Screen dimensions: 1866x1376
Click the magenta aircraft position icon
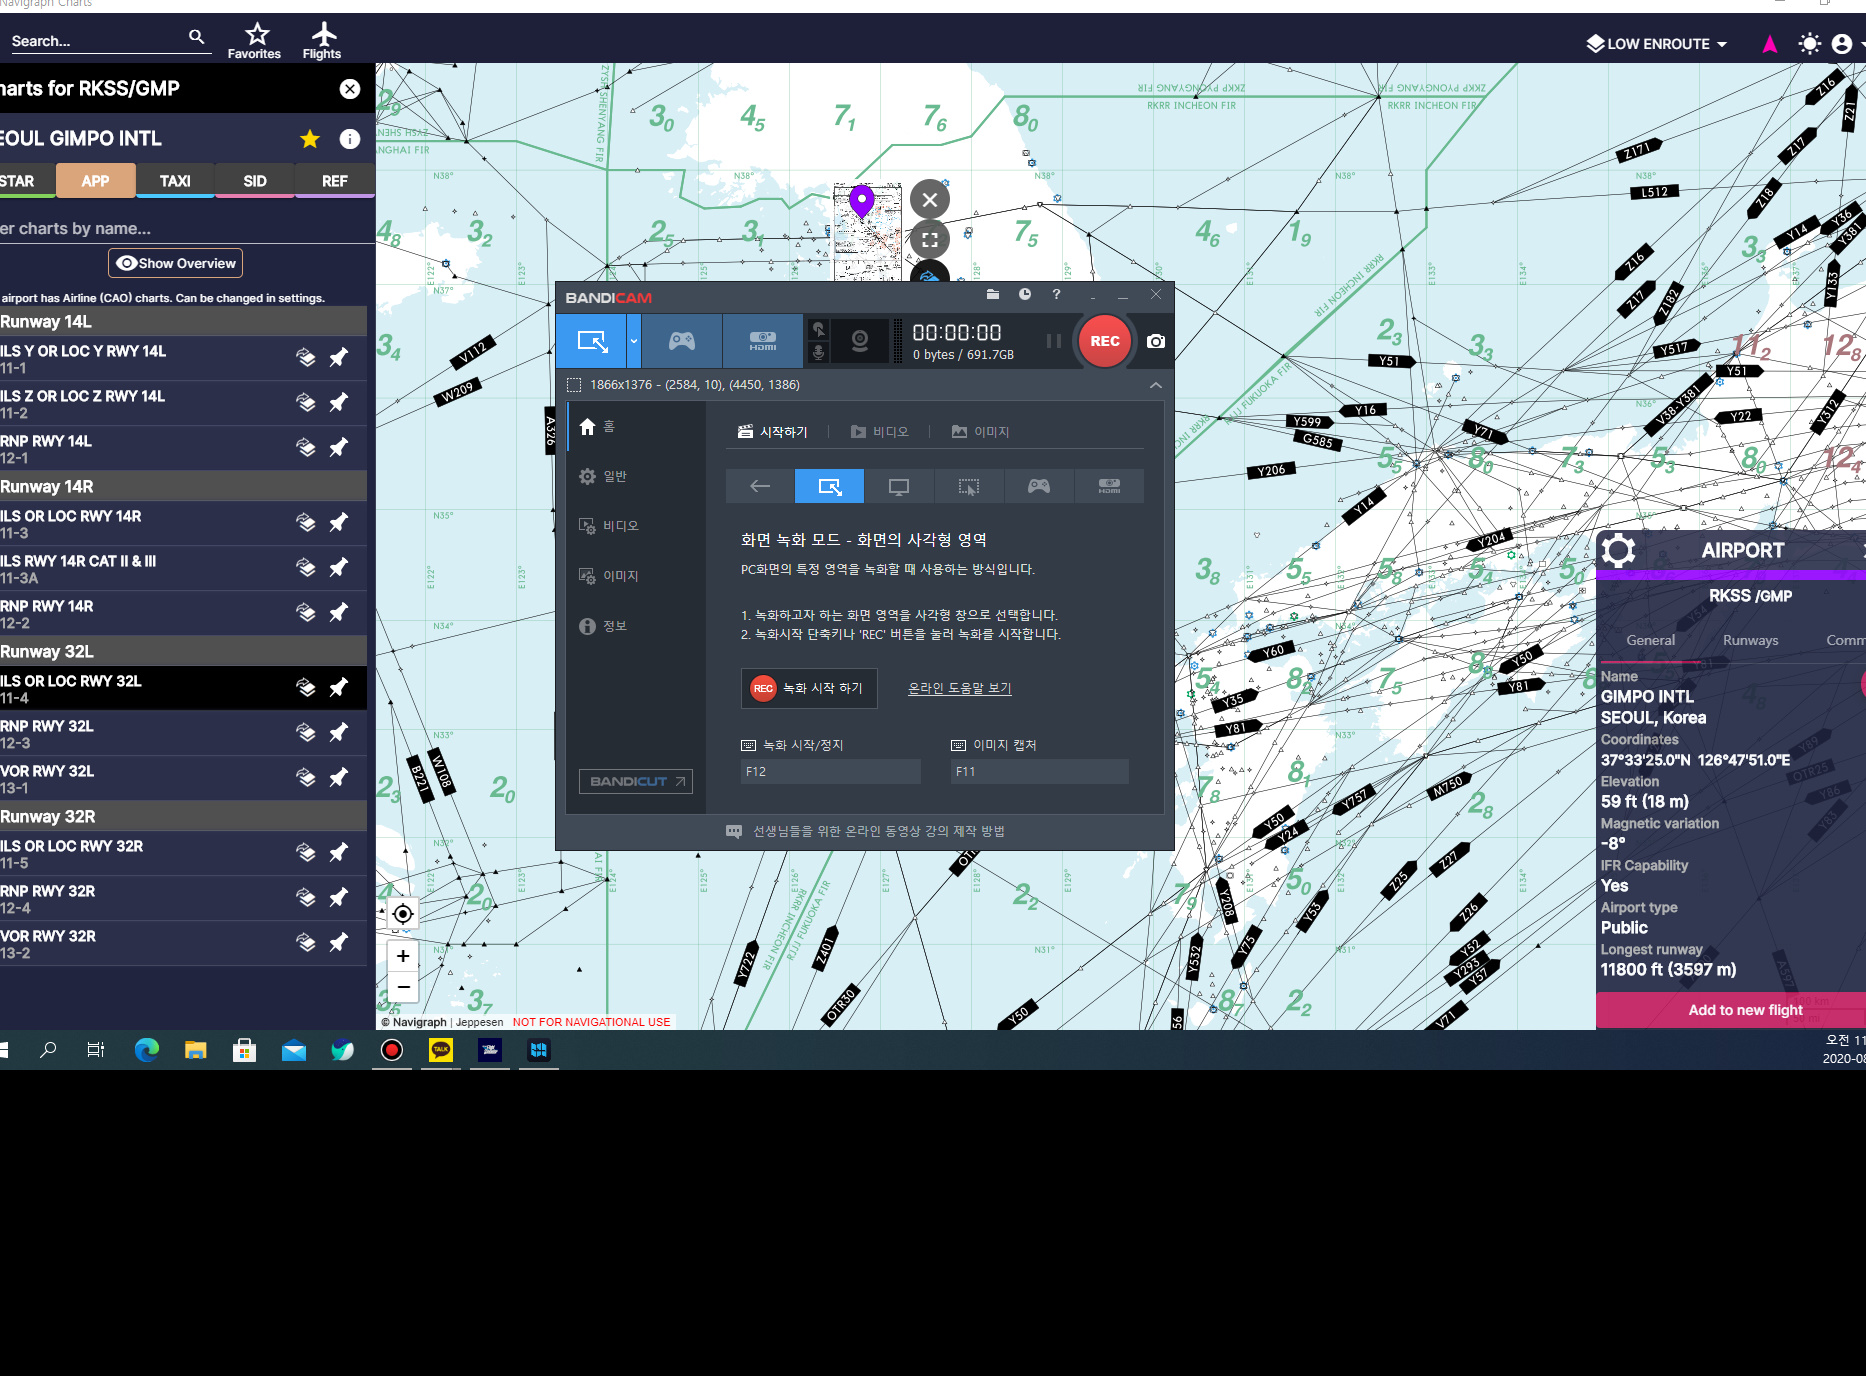pos(1770,44)
